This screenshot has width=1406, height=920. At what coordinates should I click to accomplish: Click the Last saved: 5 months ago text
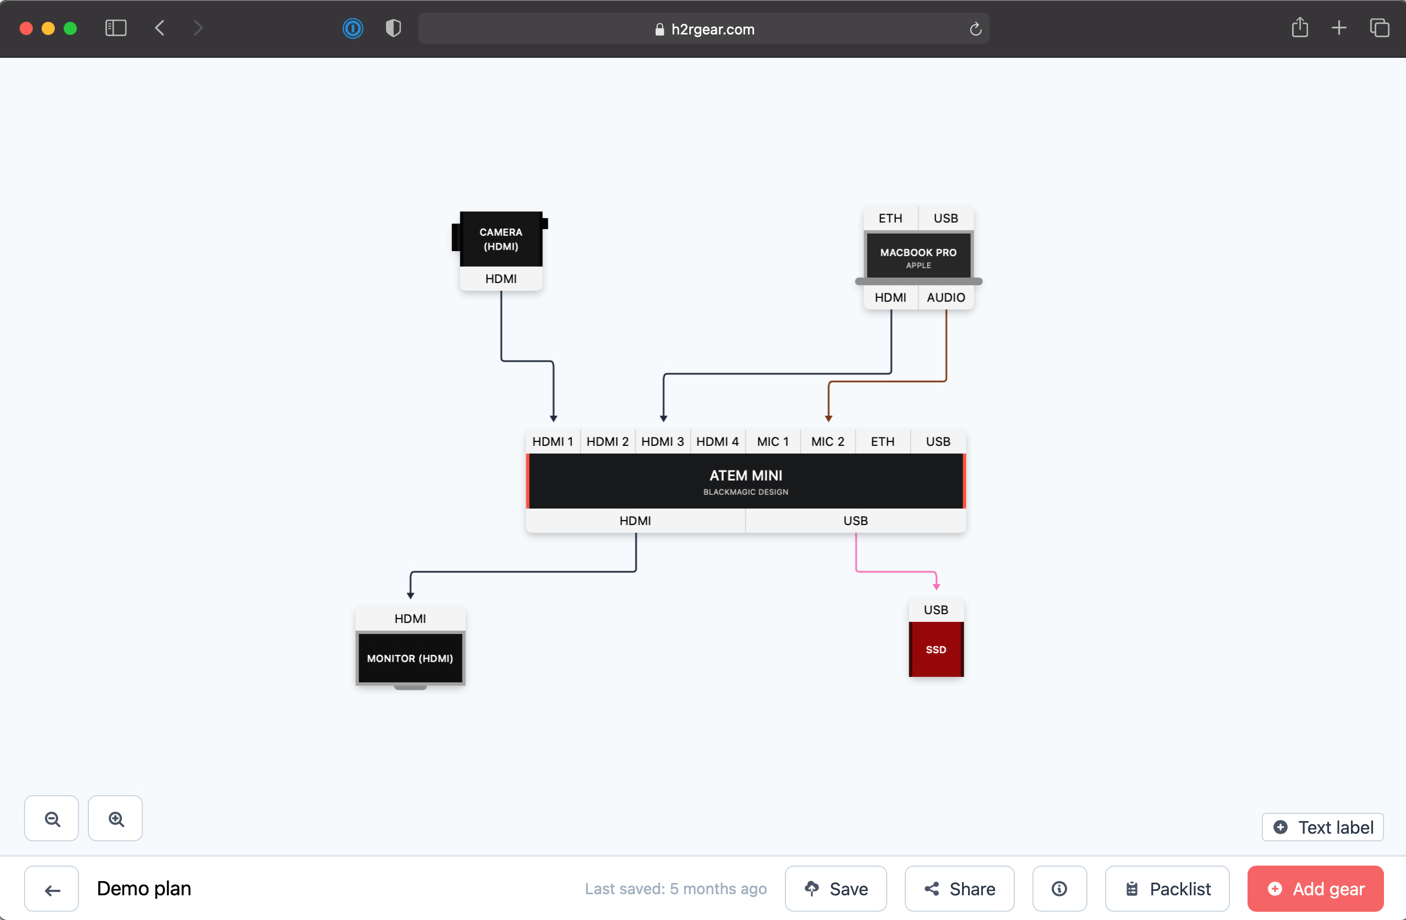[676, 889]
